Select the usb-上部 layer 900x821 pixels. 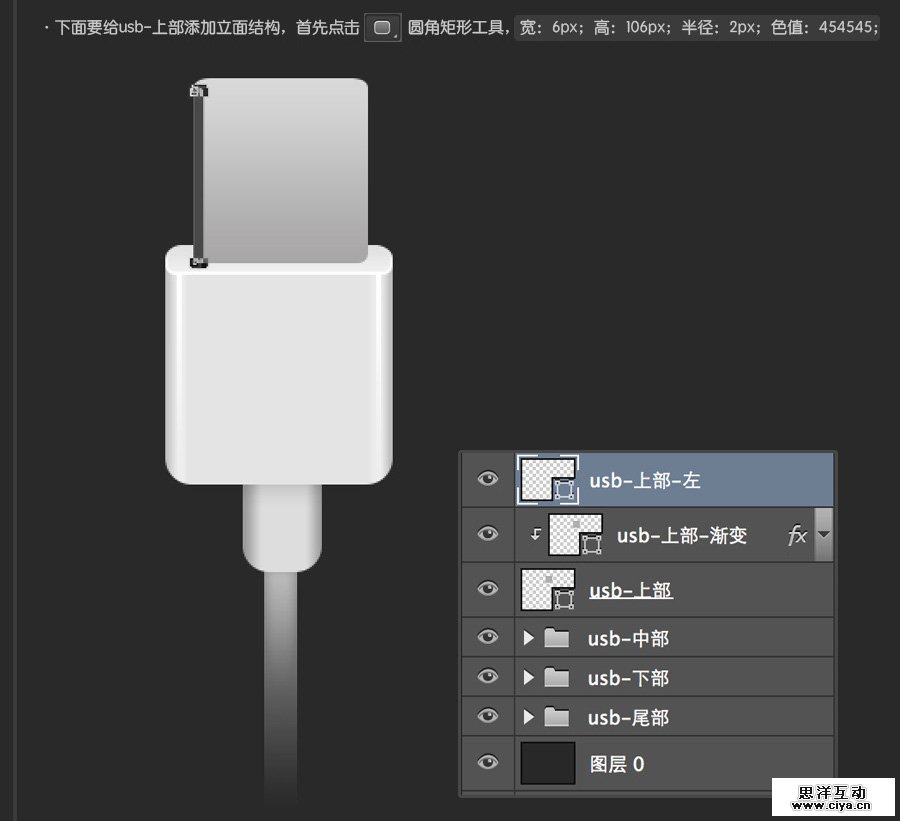pos(630,590)
